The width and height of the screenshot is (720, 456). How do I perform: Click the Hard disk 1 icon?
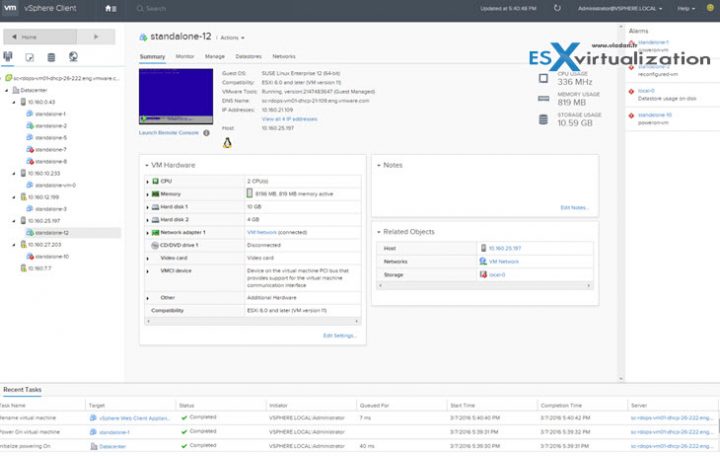click(x=155, y=207)
